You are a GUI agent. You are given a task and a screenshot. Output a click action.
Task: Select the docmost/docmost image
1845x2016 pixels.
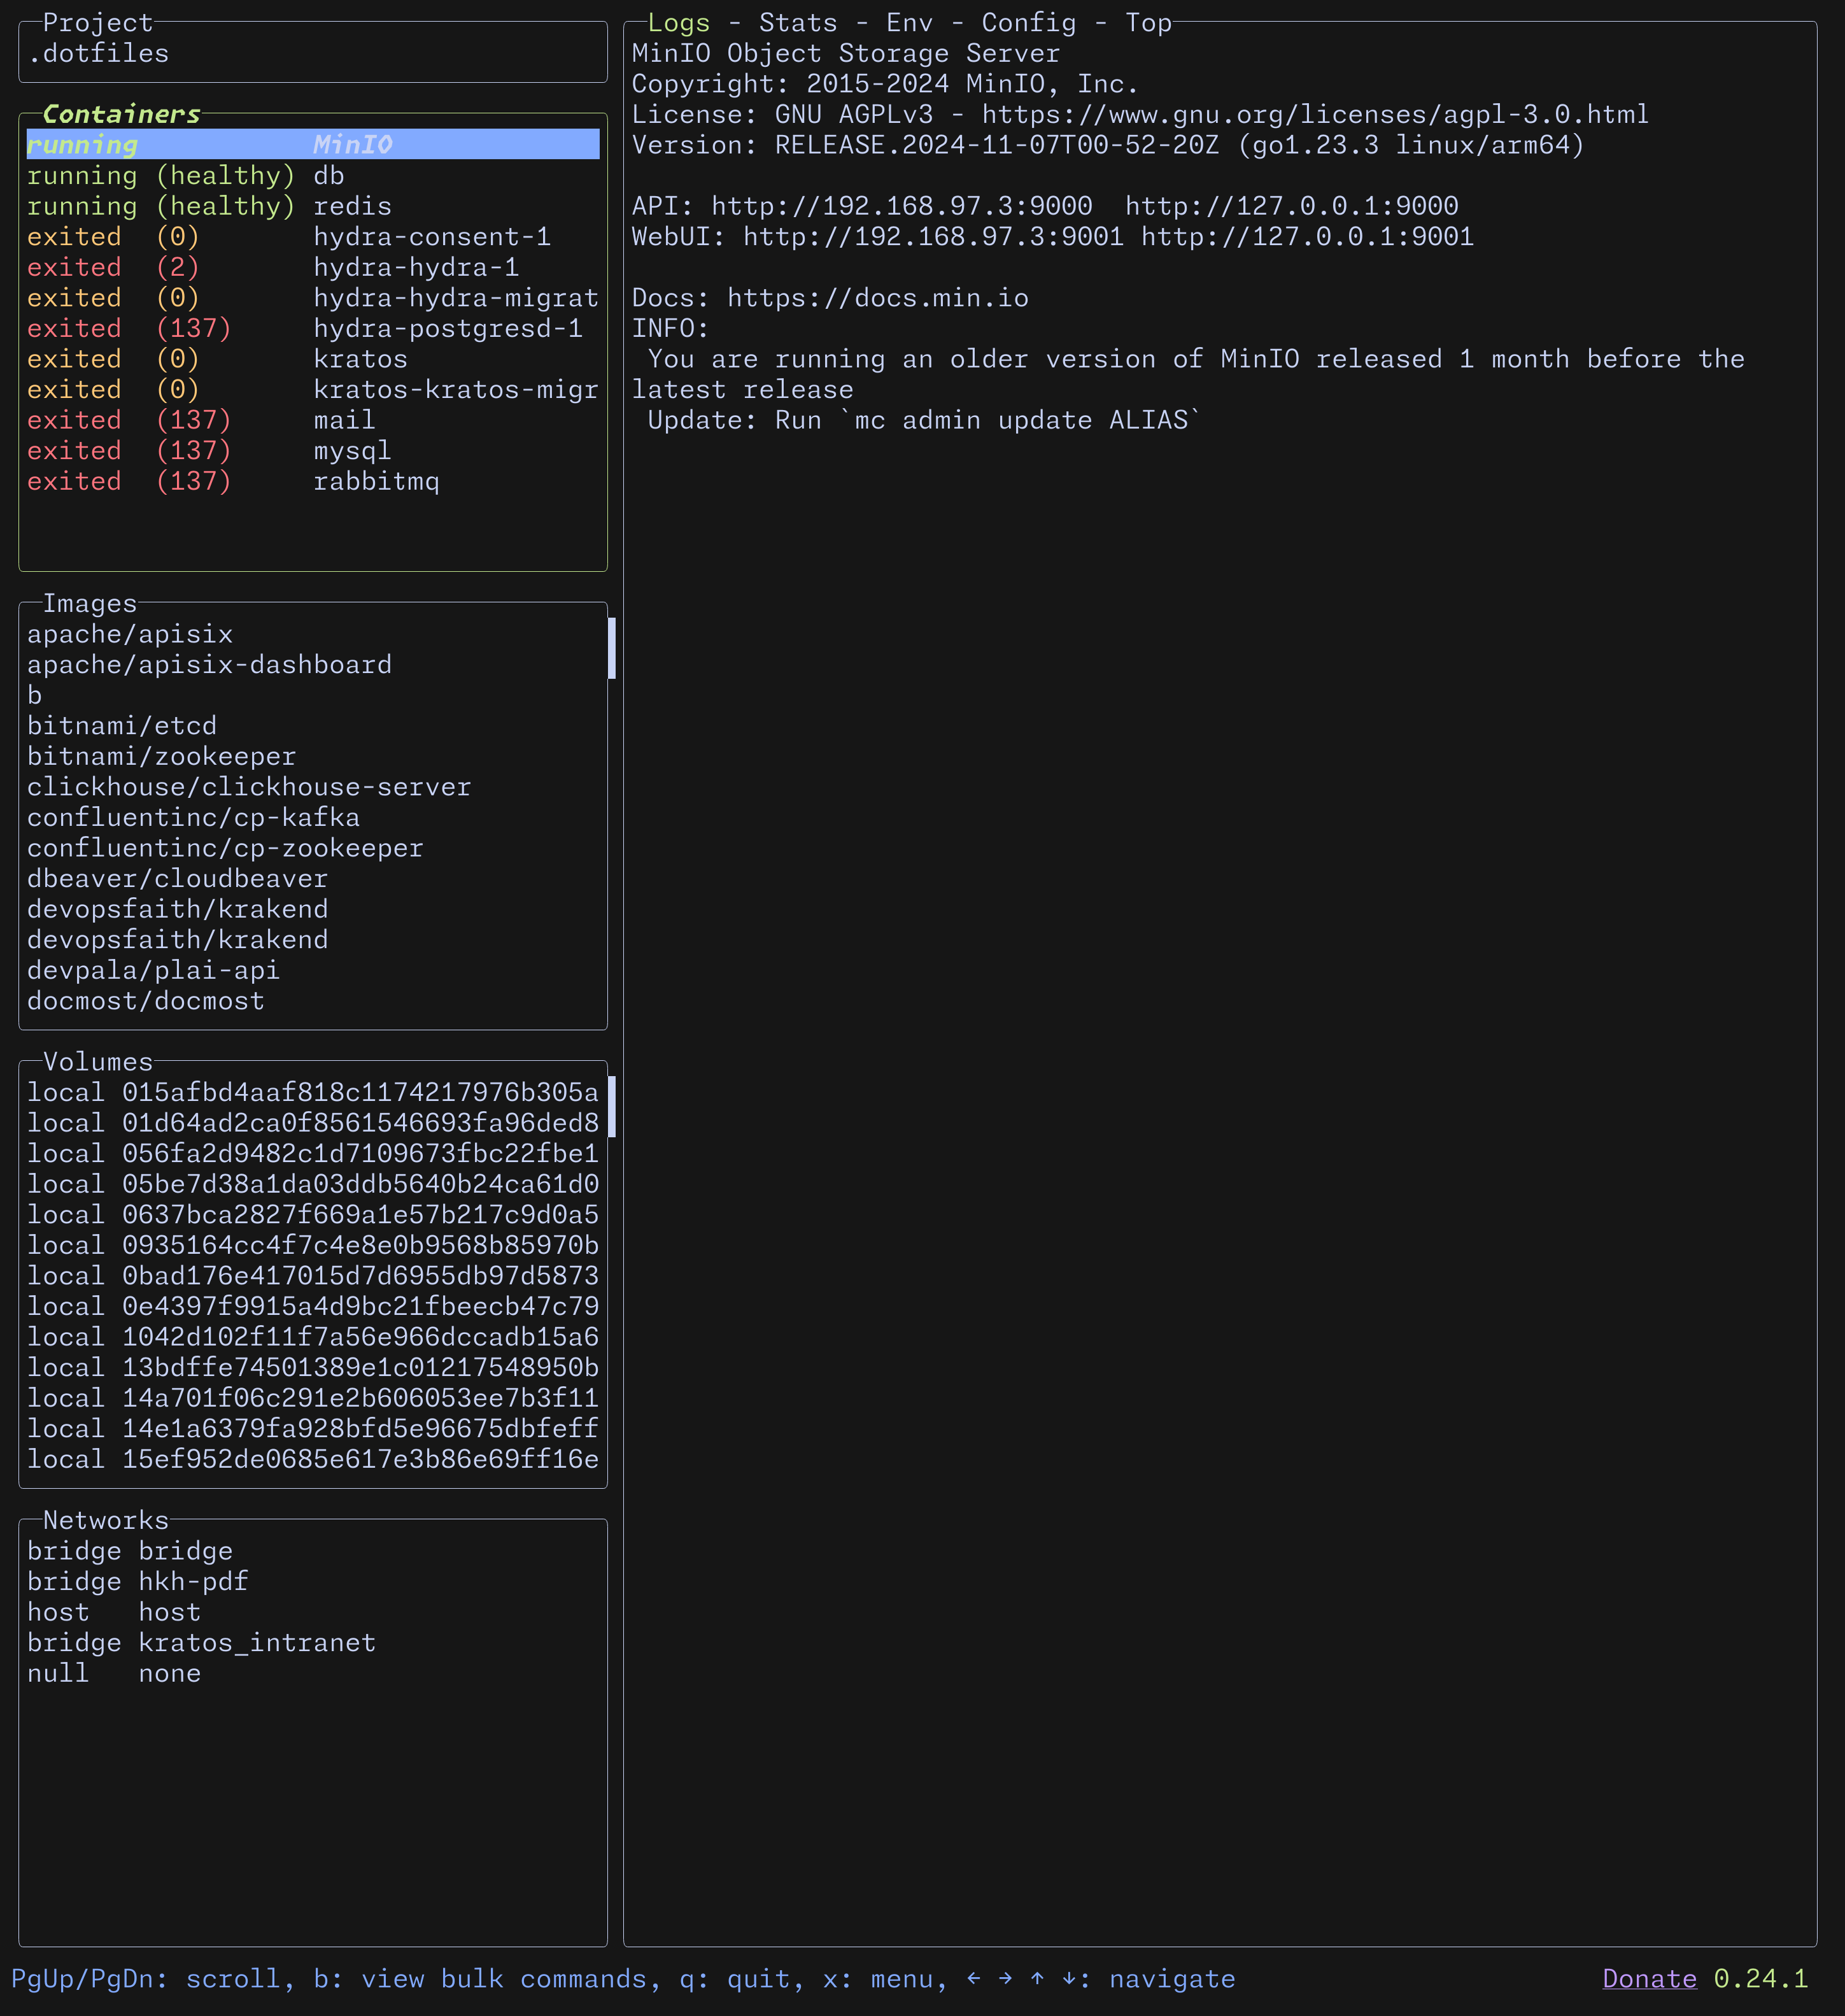(145, 1000)
